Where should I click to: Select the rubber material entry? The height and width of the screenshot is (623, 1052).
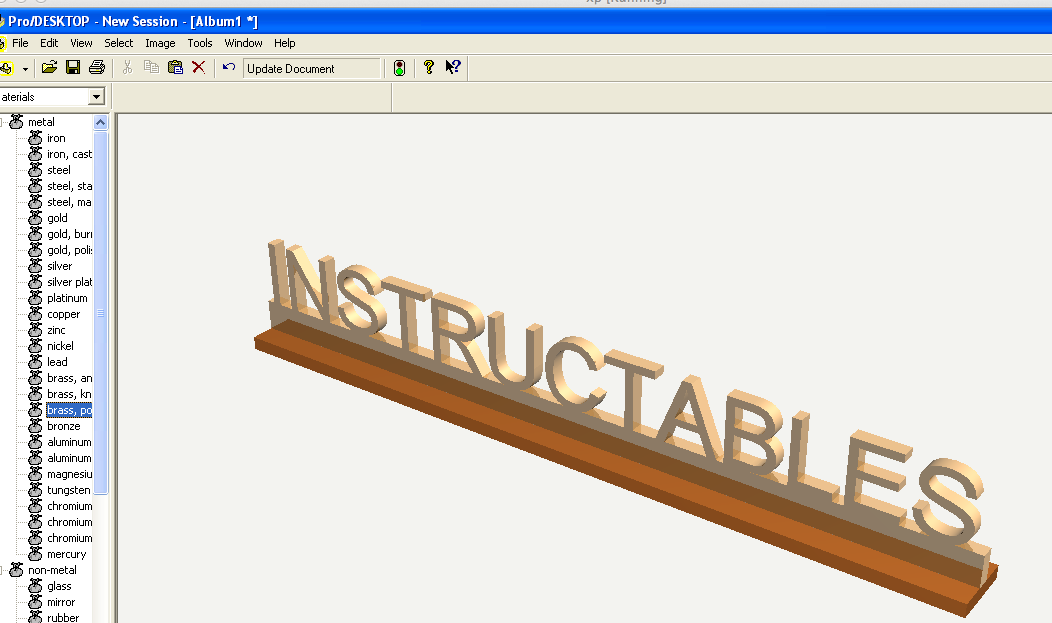pyautogui.click(x=63, y=618)
